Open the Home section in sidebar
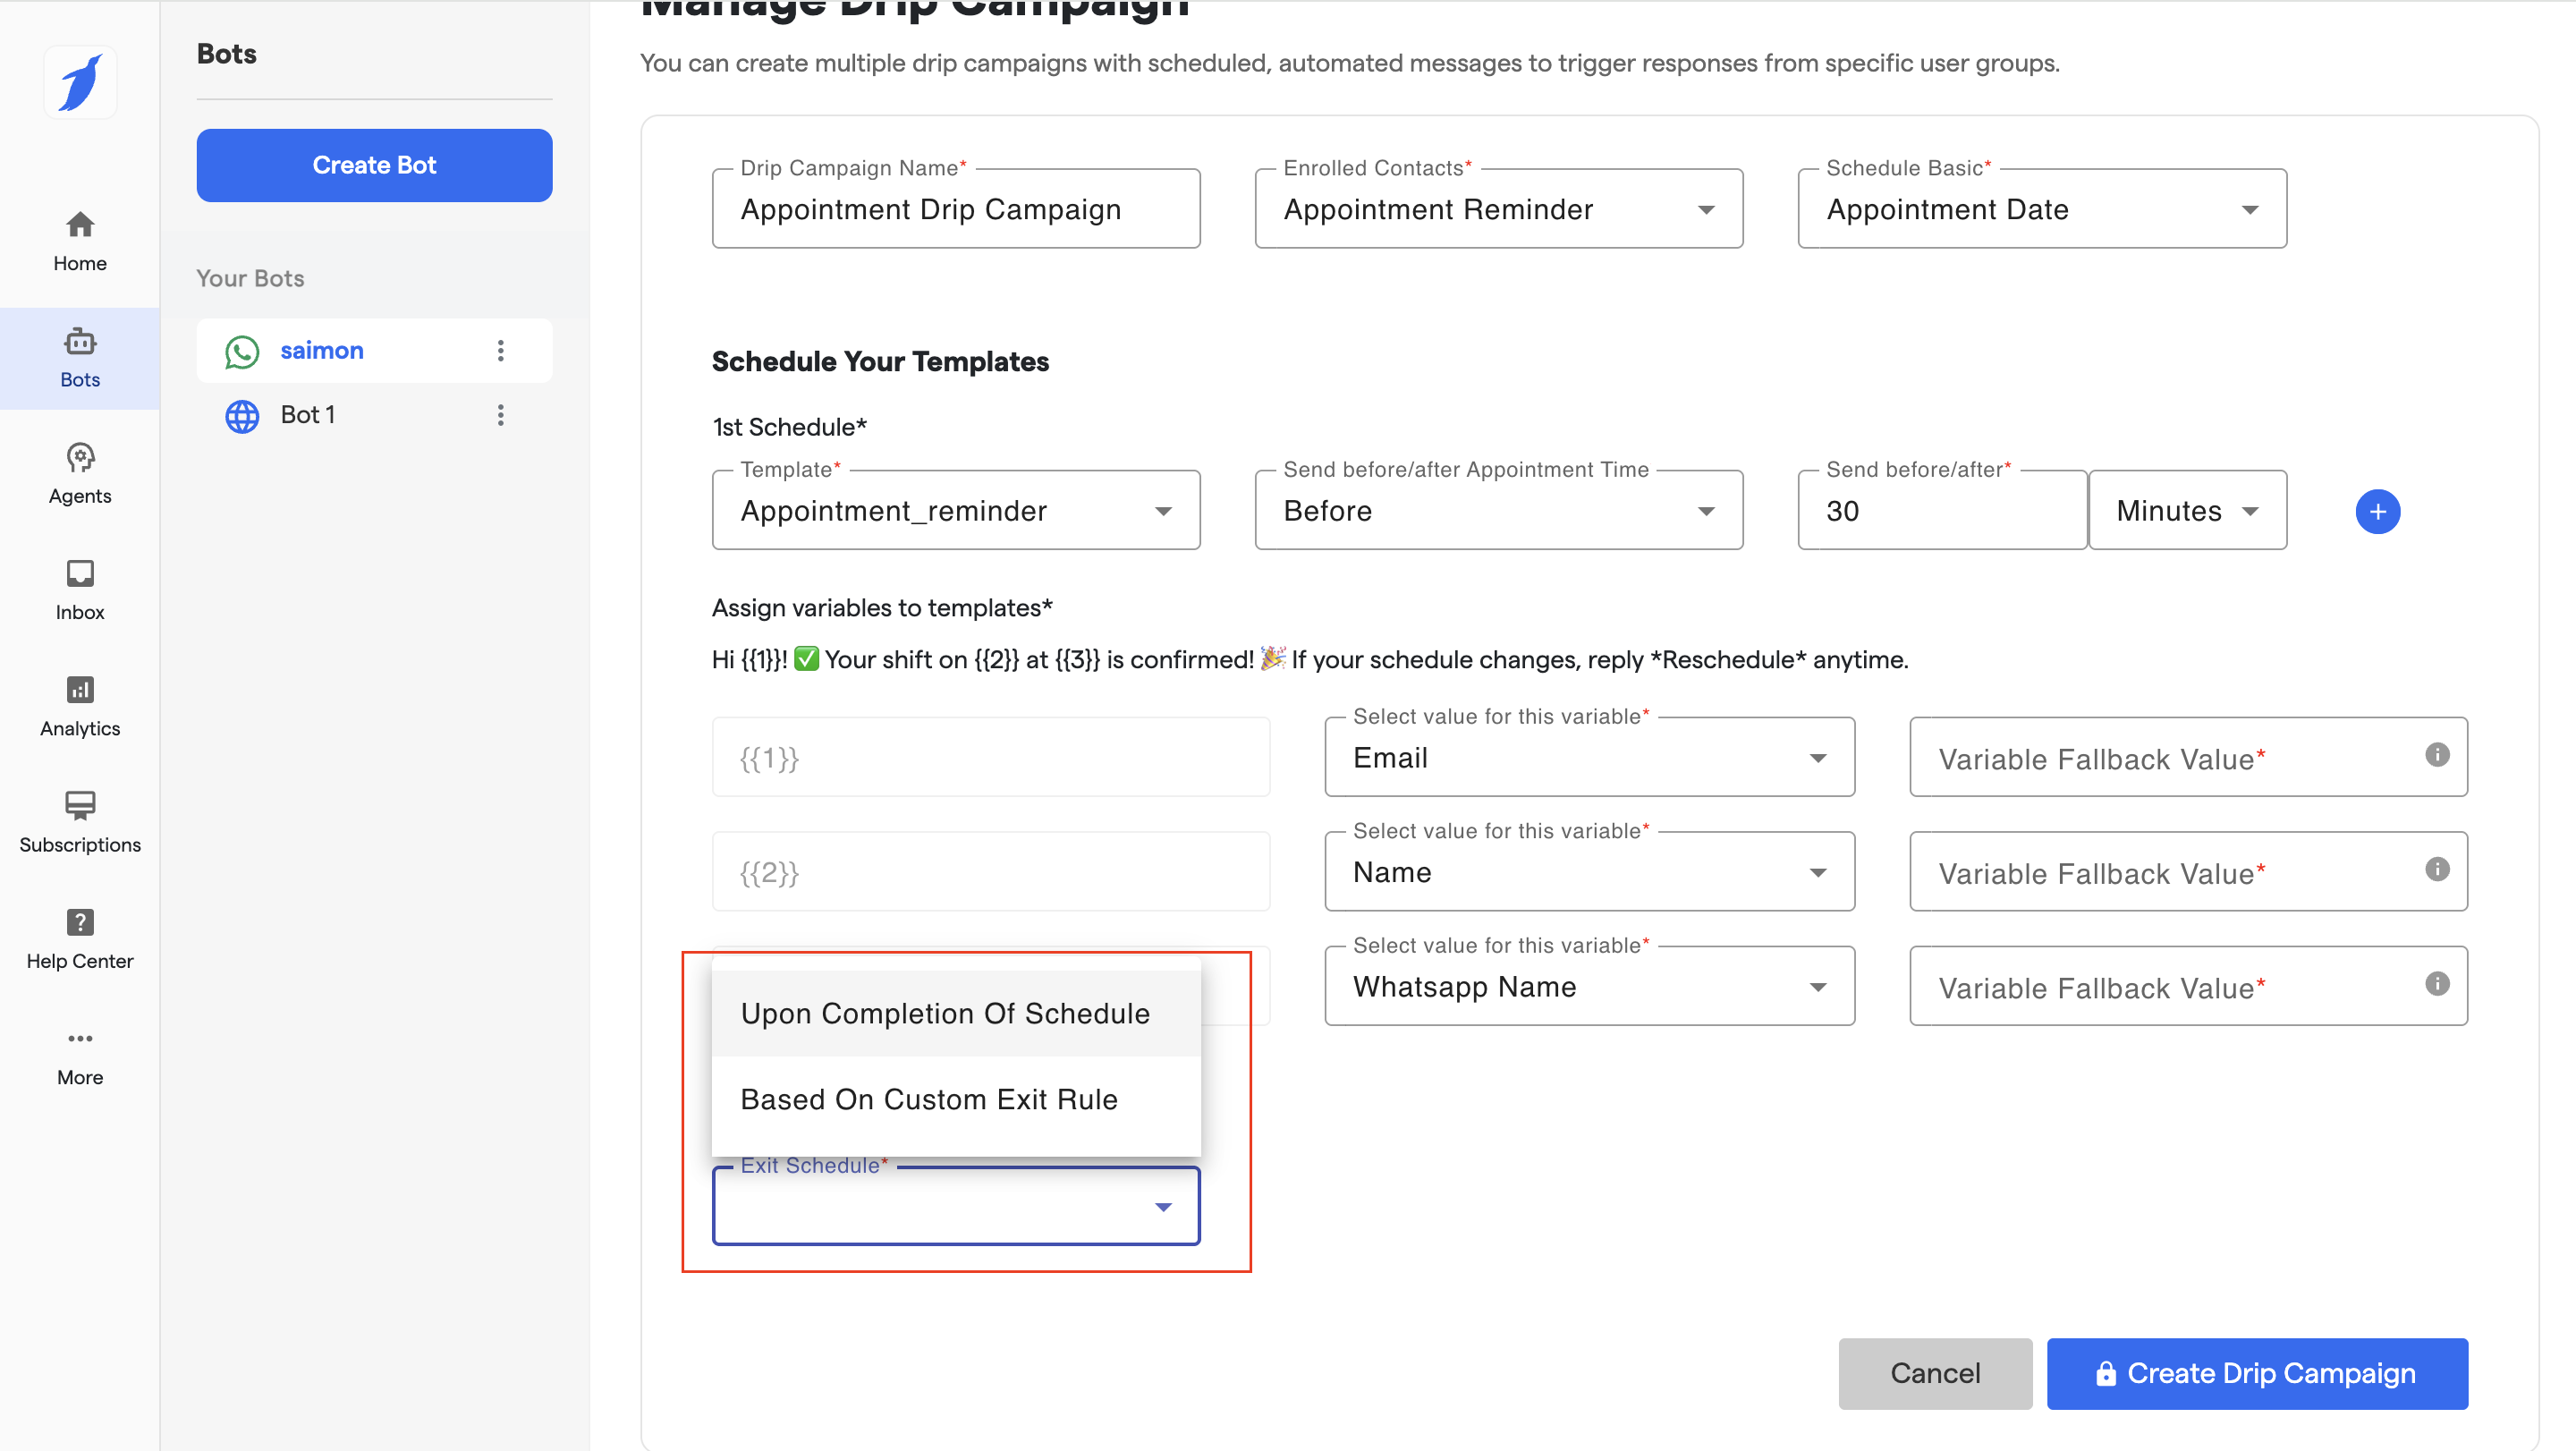This screenshot has height=1451, width=2576. point(80,240)
